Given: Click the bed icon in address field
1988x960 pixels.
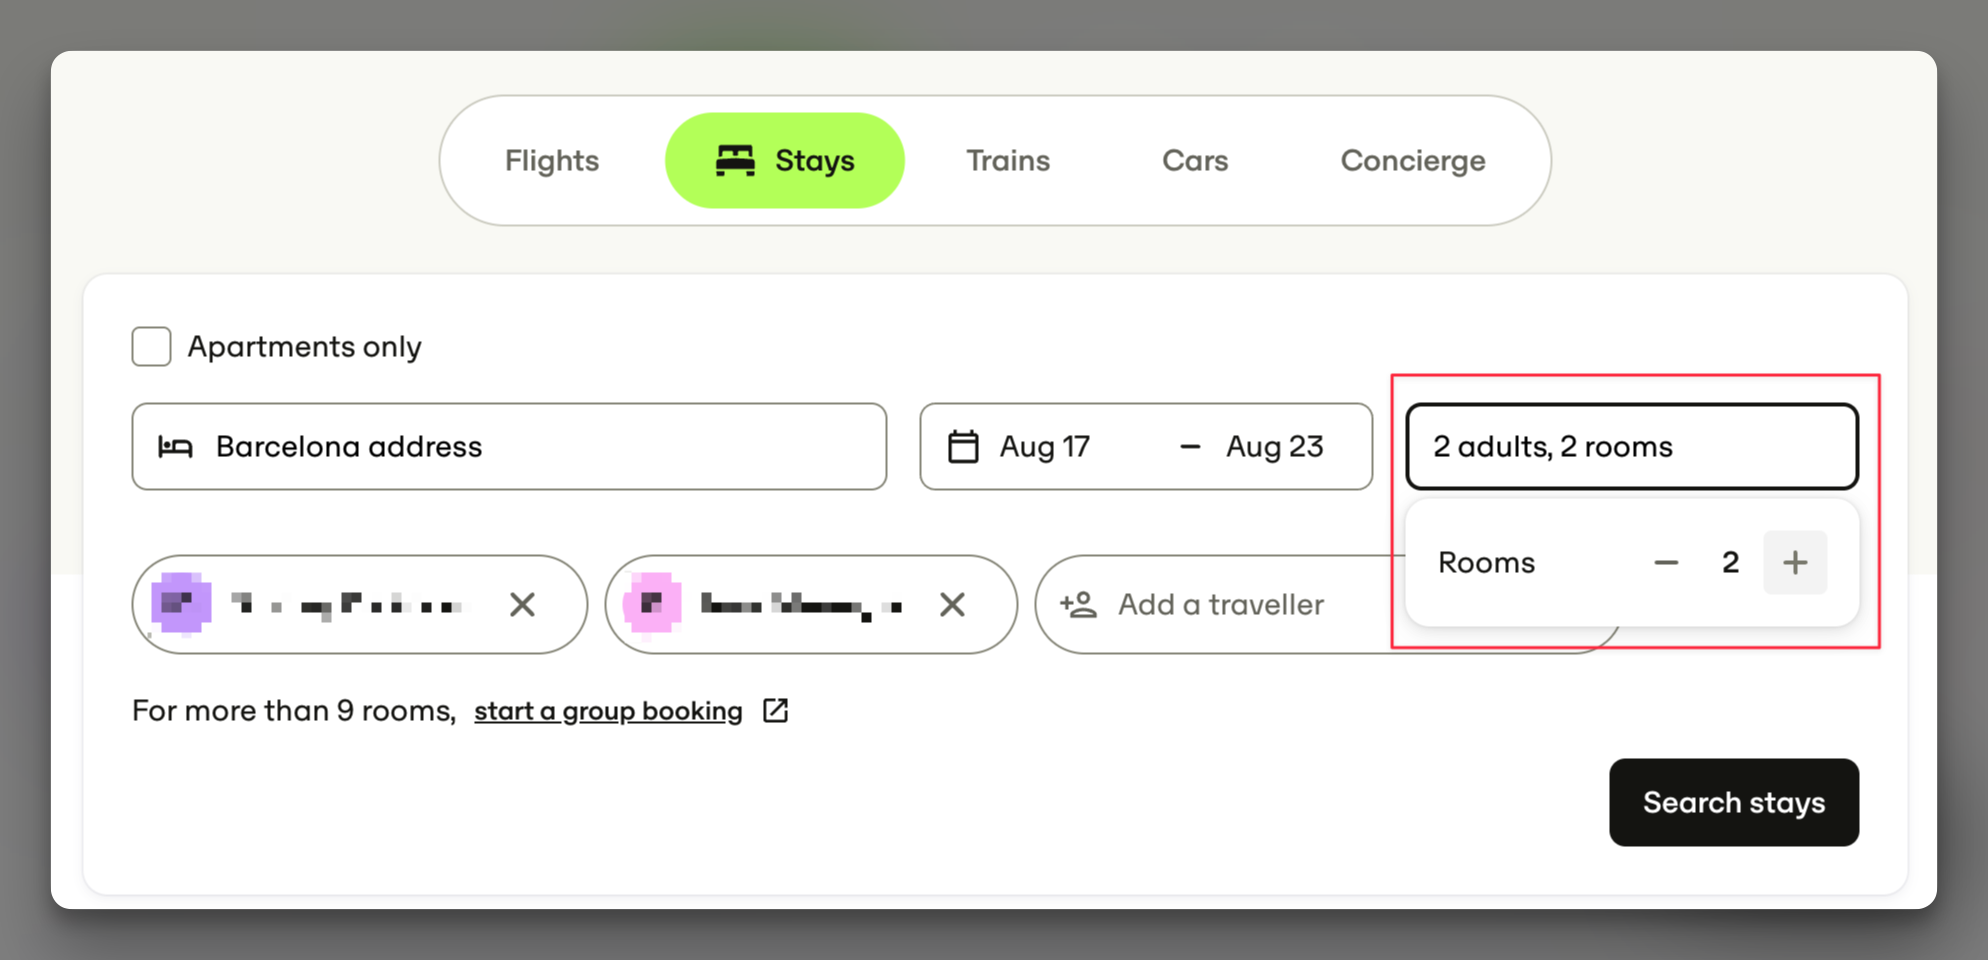Looking at the screenshot, I should click(175, 447).
